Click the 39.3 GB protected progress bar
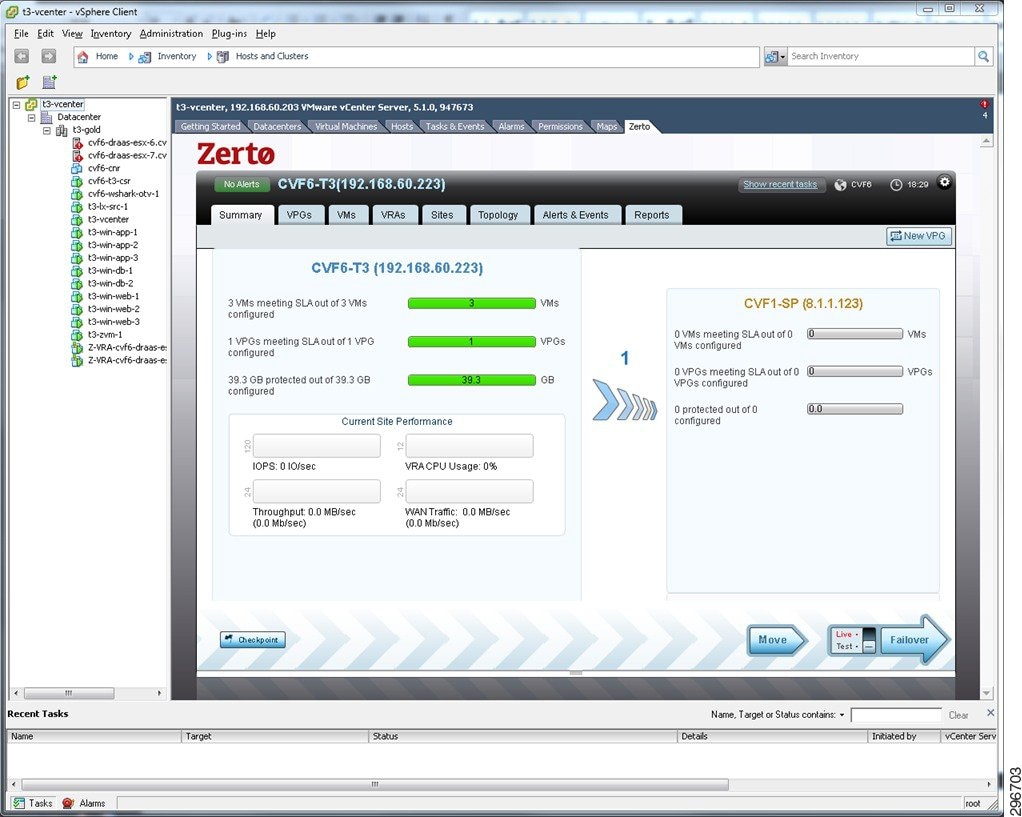The image size is (1022, 817). click(x=471, y=379)
